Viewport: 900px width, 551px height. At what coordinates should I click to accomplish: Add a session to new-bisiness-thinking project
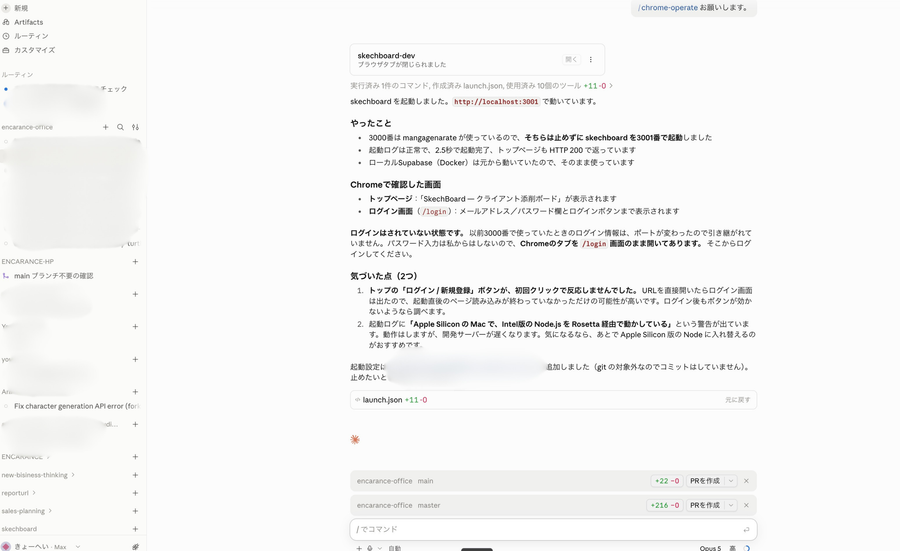[135, 475]
